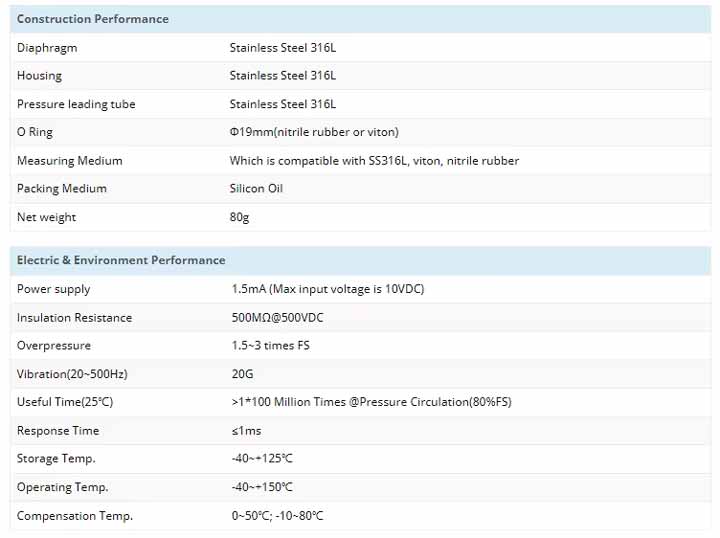Select the Vibration(20~500Hz) label

click(x=72, y=374)
